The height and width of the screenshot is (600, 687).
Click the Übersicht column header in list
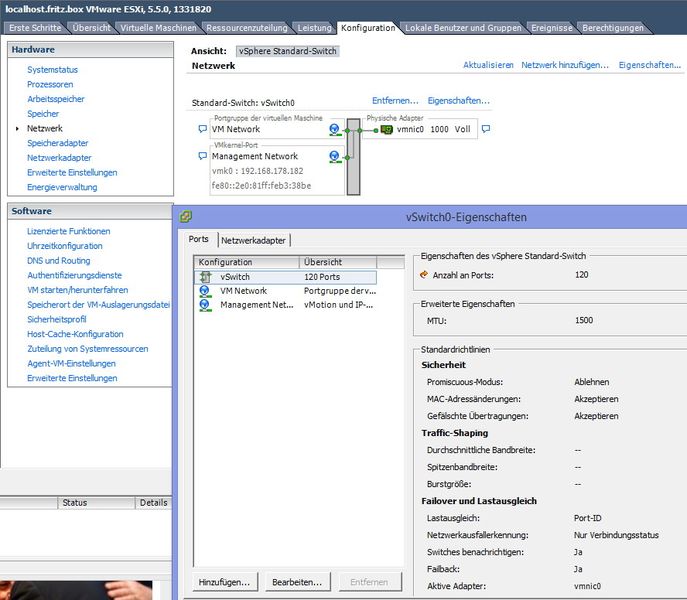(x=338, y=262)
